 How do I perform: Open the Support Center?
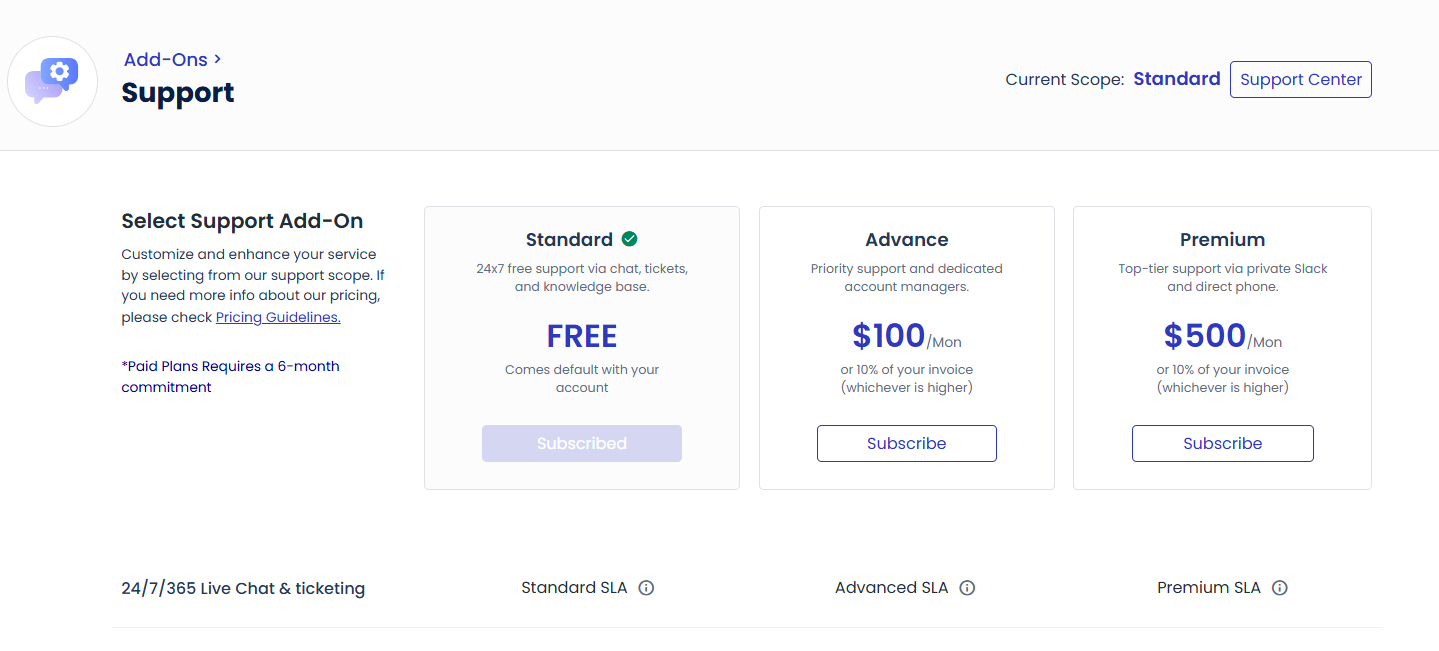click(1300, 80)
